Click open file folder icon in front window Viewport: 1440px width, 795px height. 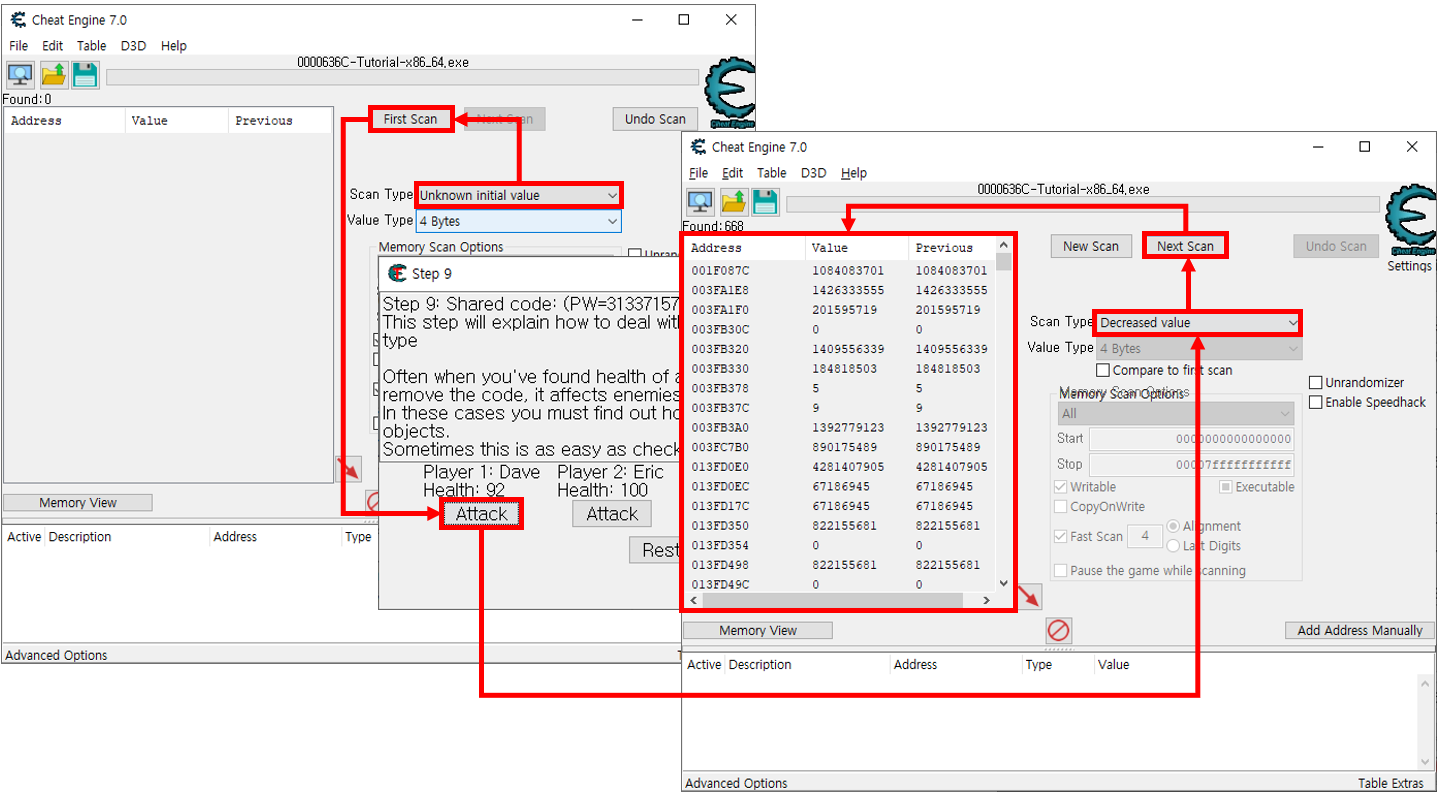733,202
